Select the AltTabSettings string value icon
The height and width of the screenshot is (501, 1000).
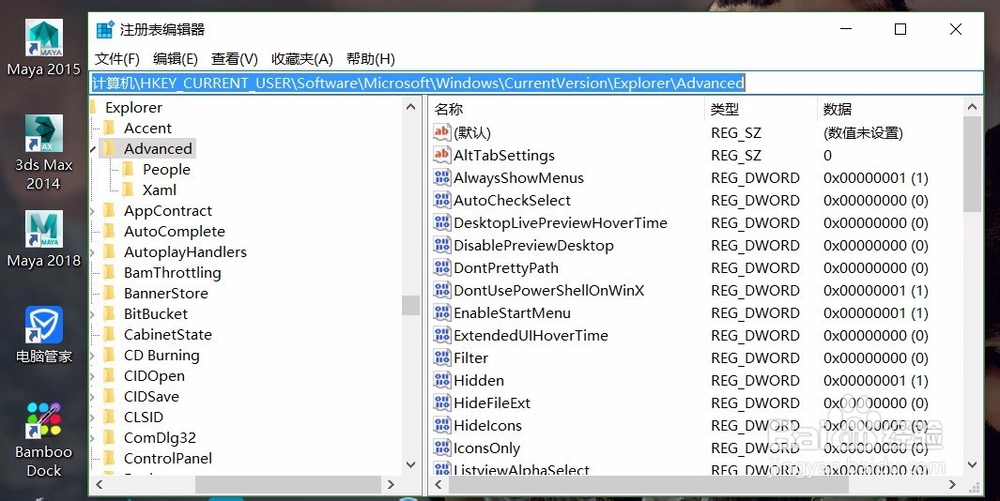click(441, 155)
